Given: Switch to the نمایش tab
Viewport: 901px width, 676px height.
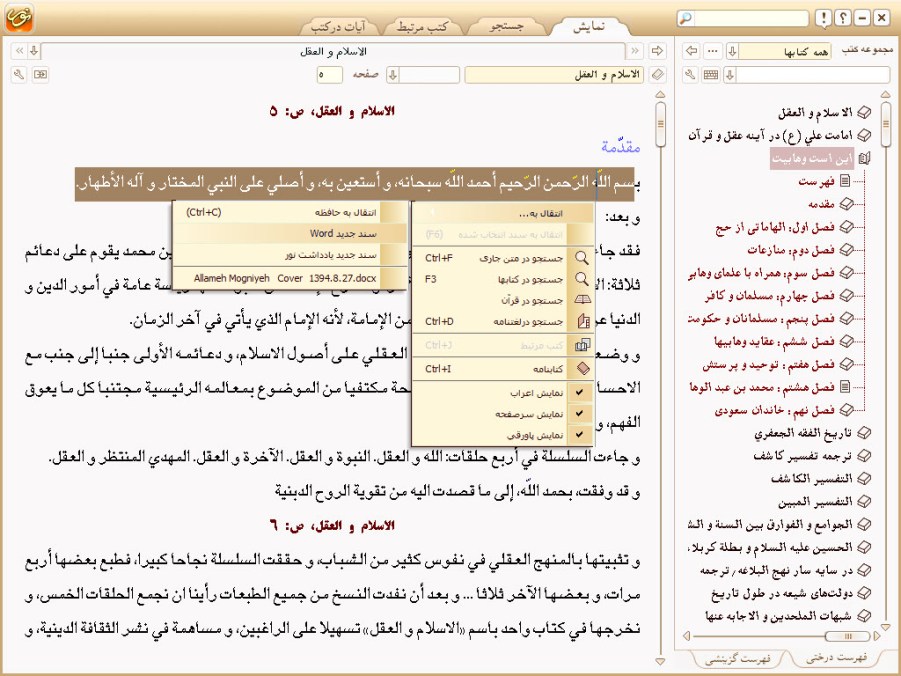Looking at the screenshot, I should 588,26.
